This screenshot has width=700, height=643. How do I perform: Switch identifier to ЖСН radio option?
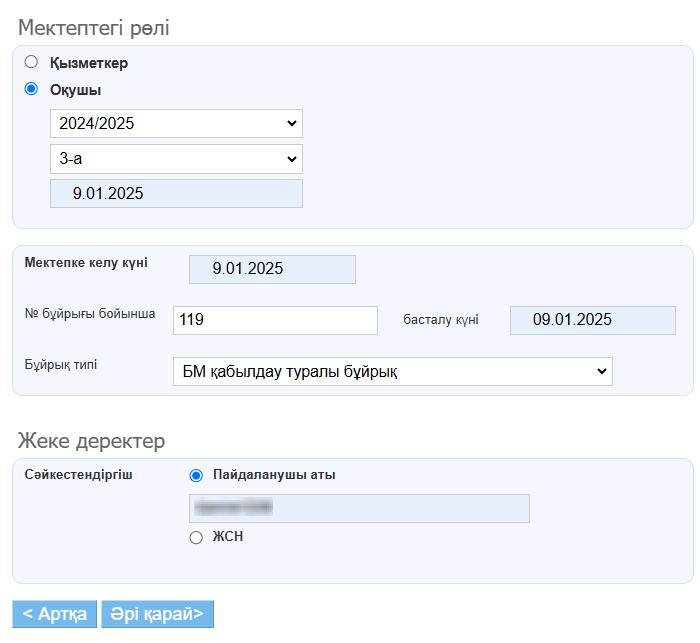[196, 537]
